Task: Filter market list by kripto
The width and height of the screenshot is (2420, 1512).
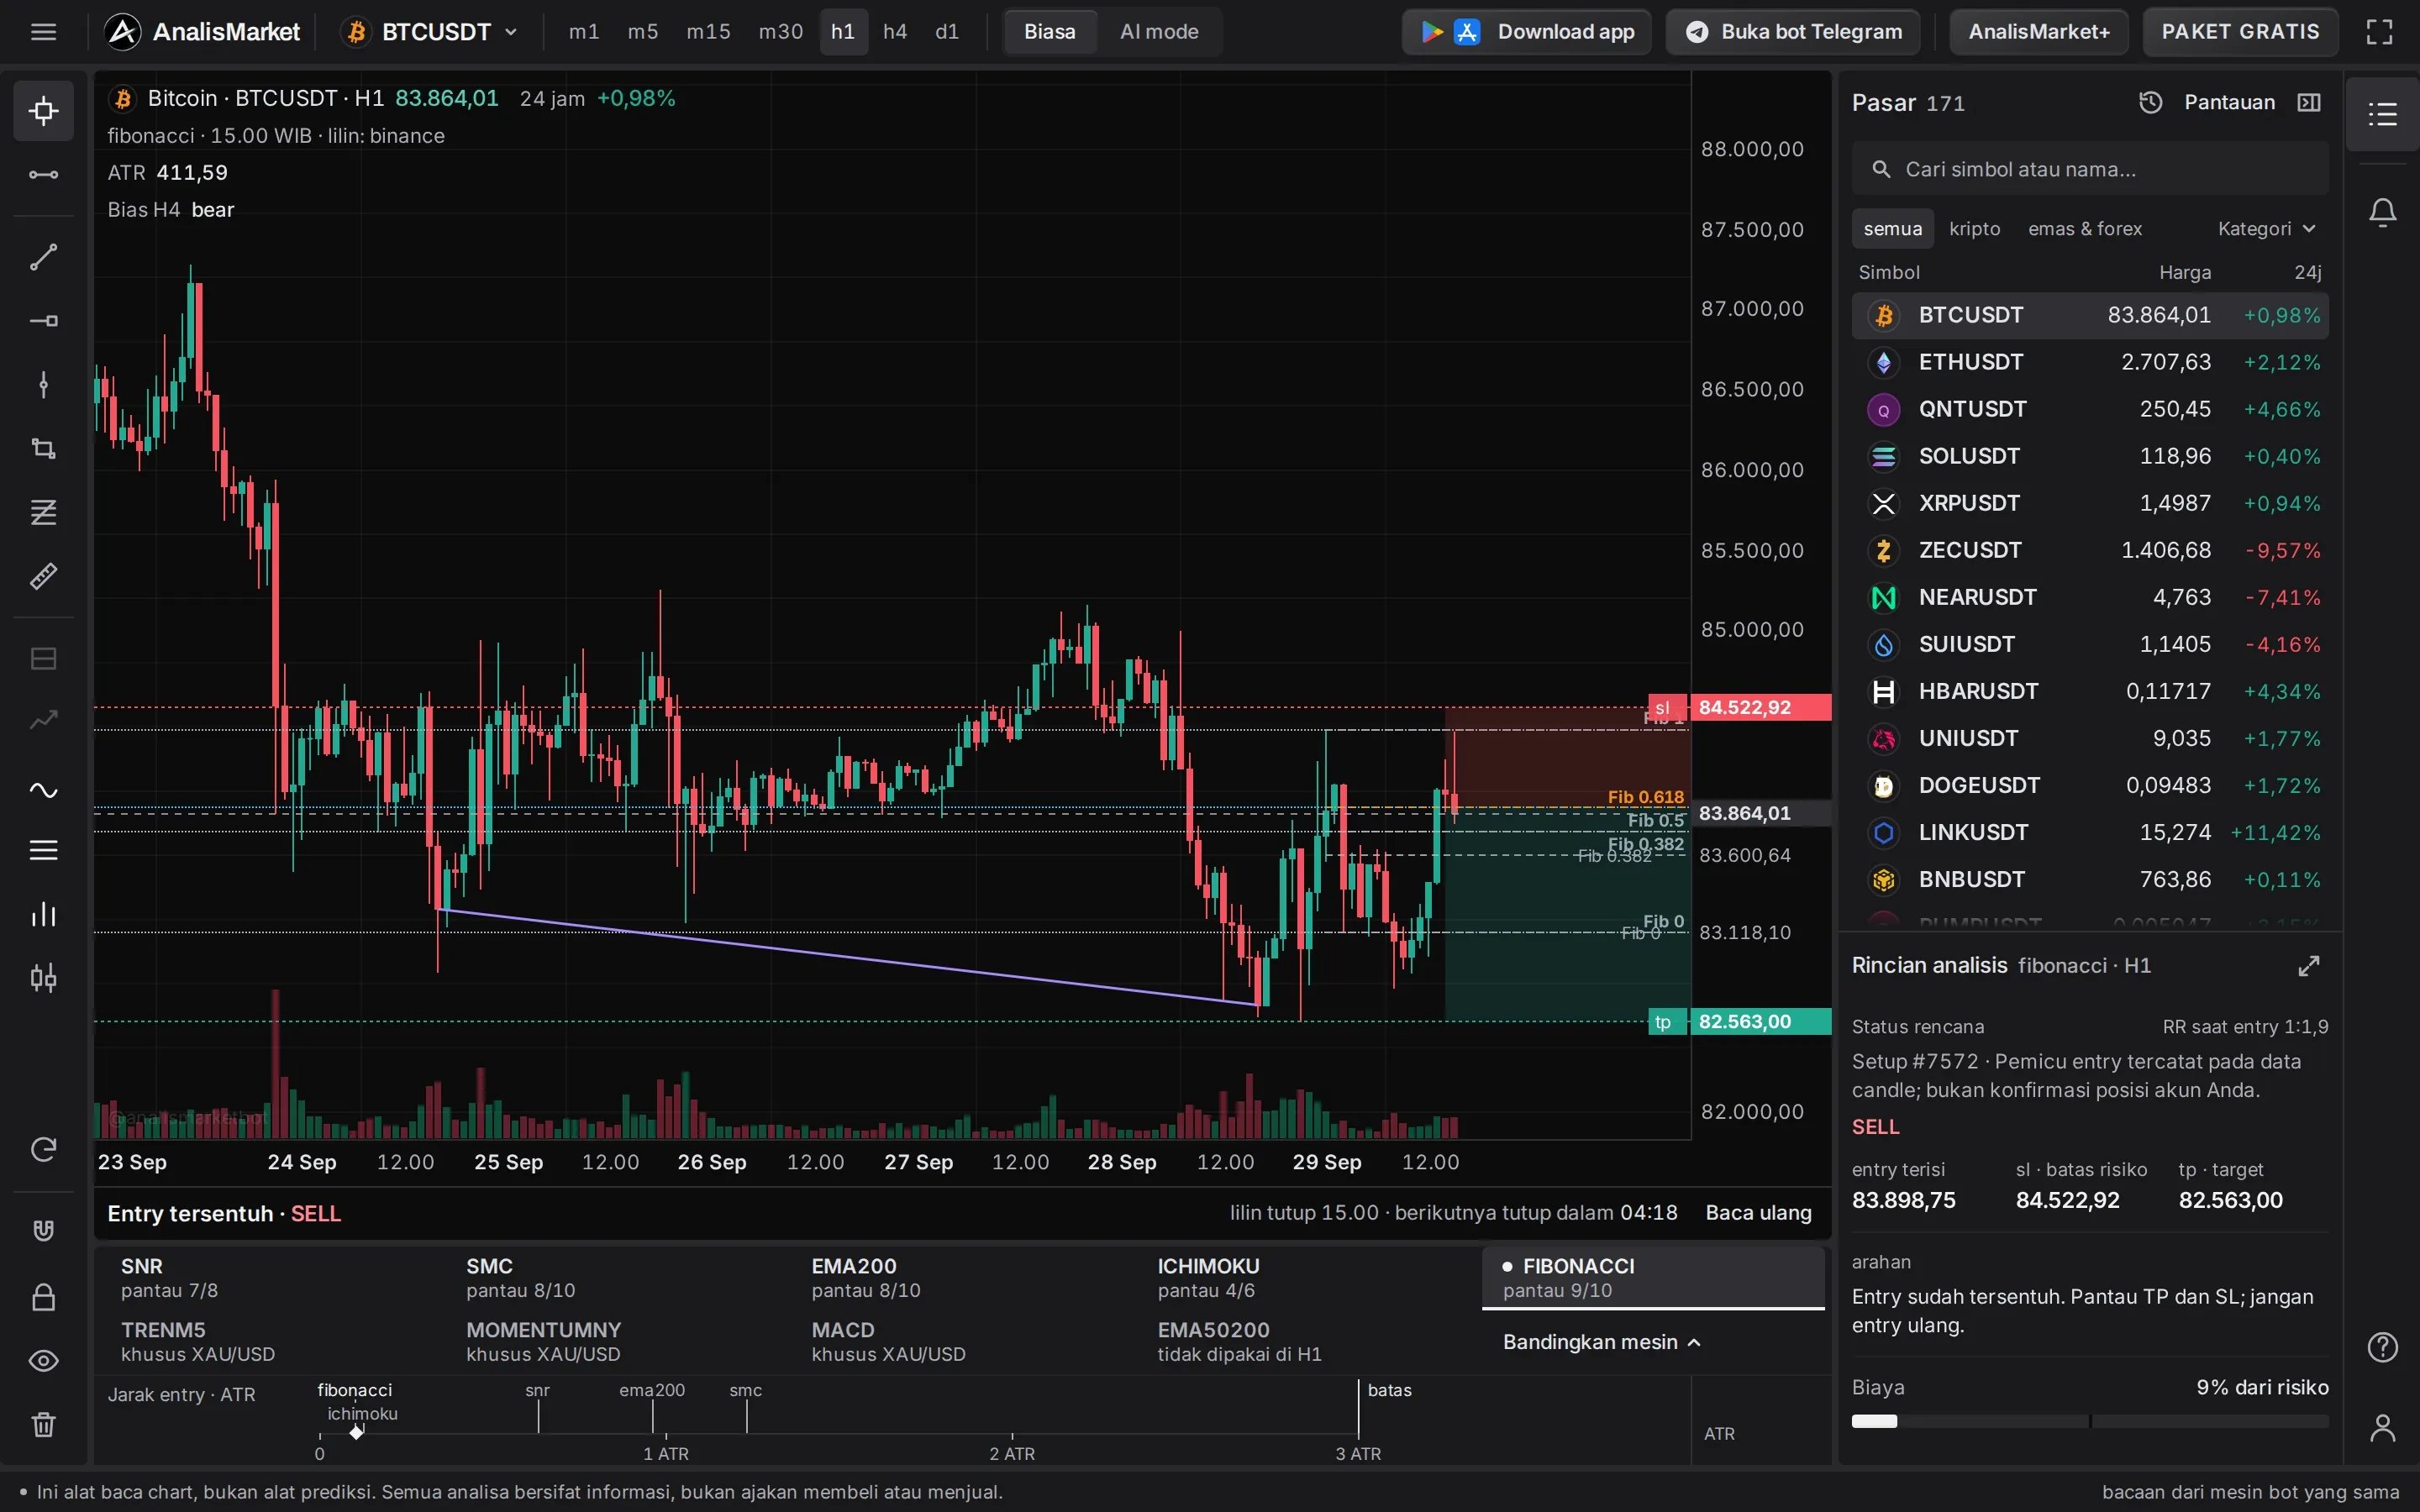Action: (x=1975, y=229)
